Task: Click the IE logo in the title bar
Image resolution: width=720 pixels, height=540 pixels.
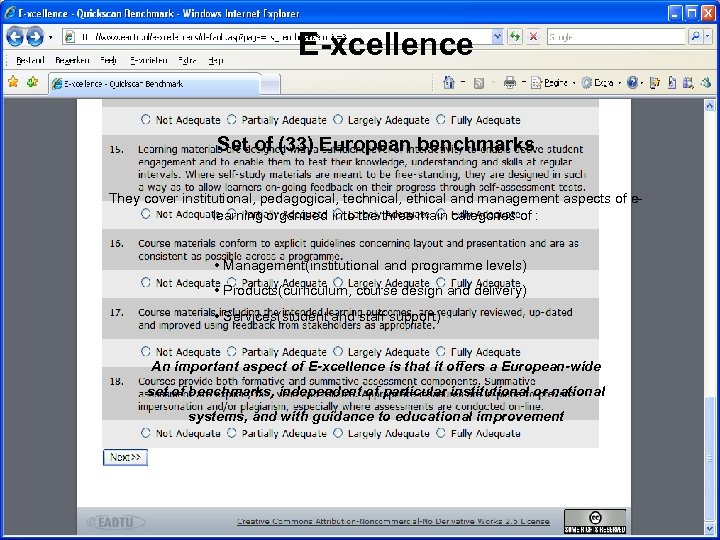Action: (x=10, y=13)
